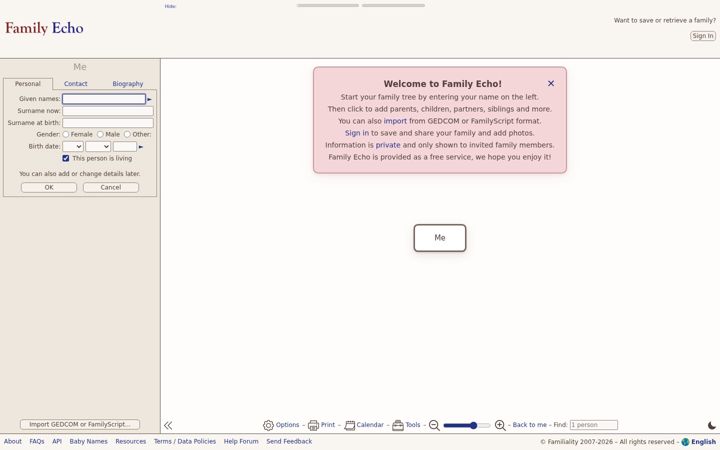Image resolution: width=720 pixels, height=450 pixels.
Task: Click Import GEDCOM or FamilyScript button
Action: tap(80, 424)
